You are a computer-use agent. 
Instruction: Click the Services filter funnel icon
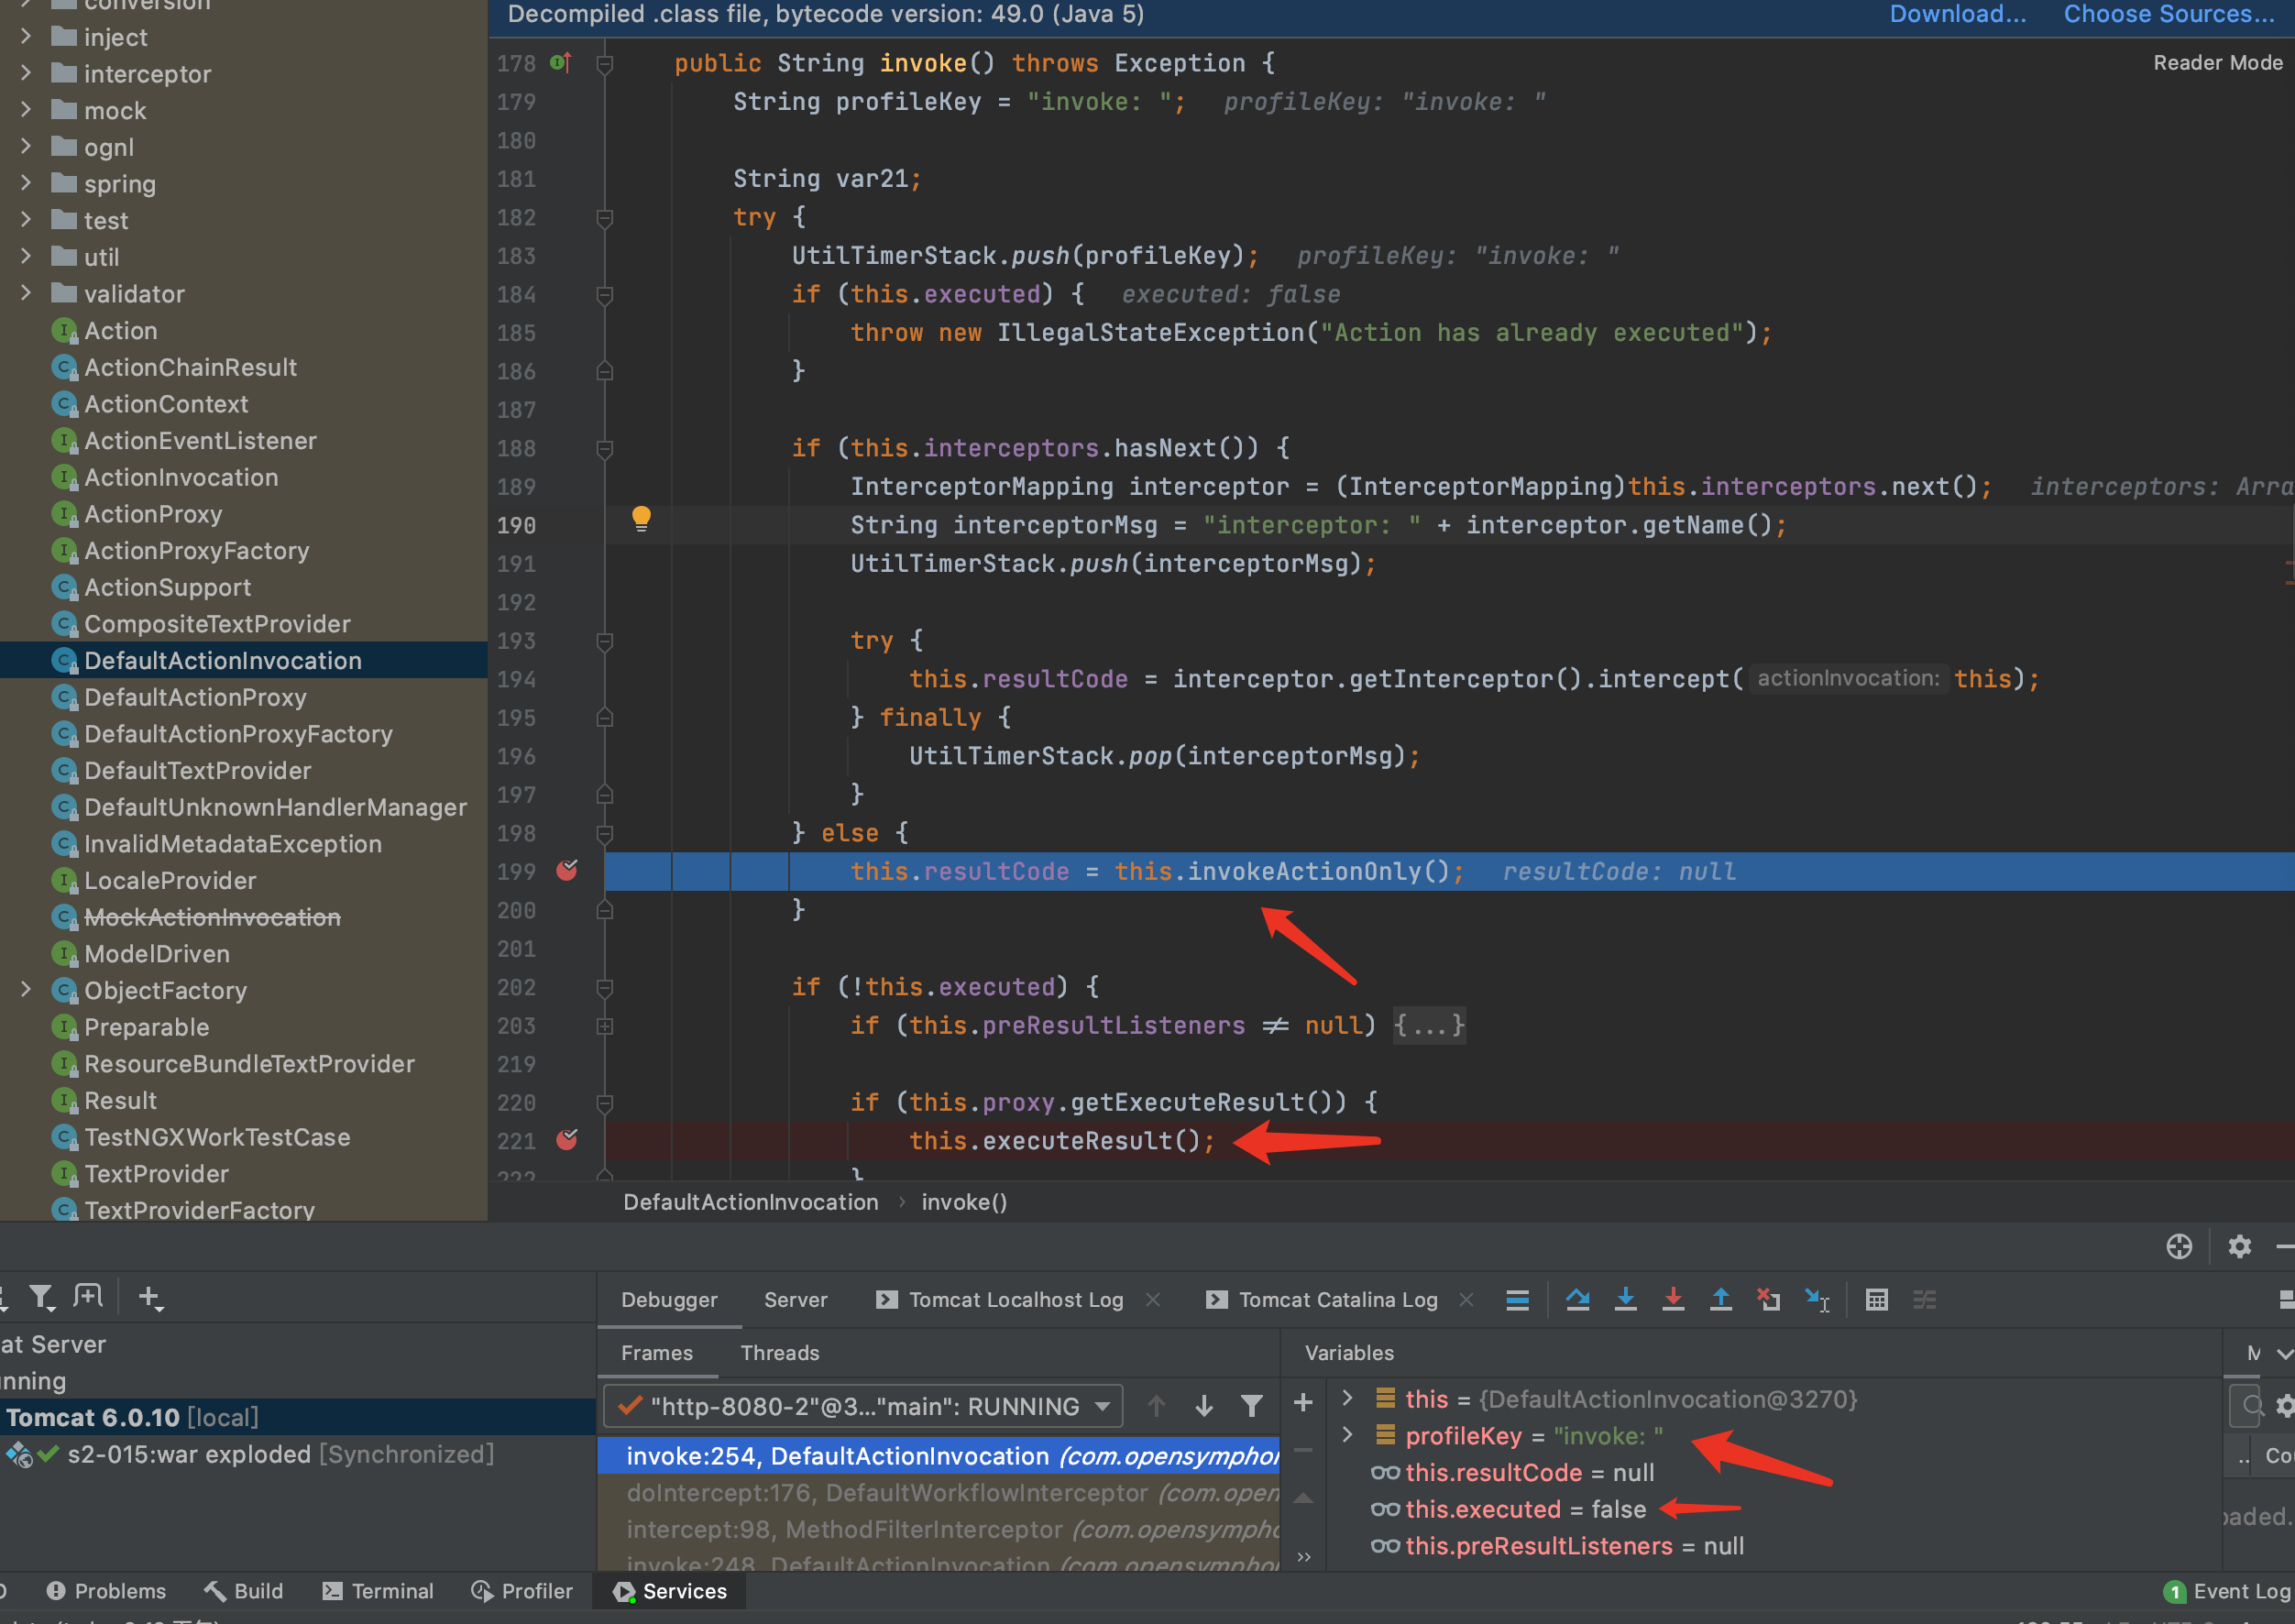pyautogui.click(x=41, y=1297)
